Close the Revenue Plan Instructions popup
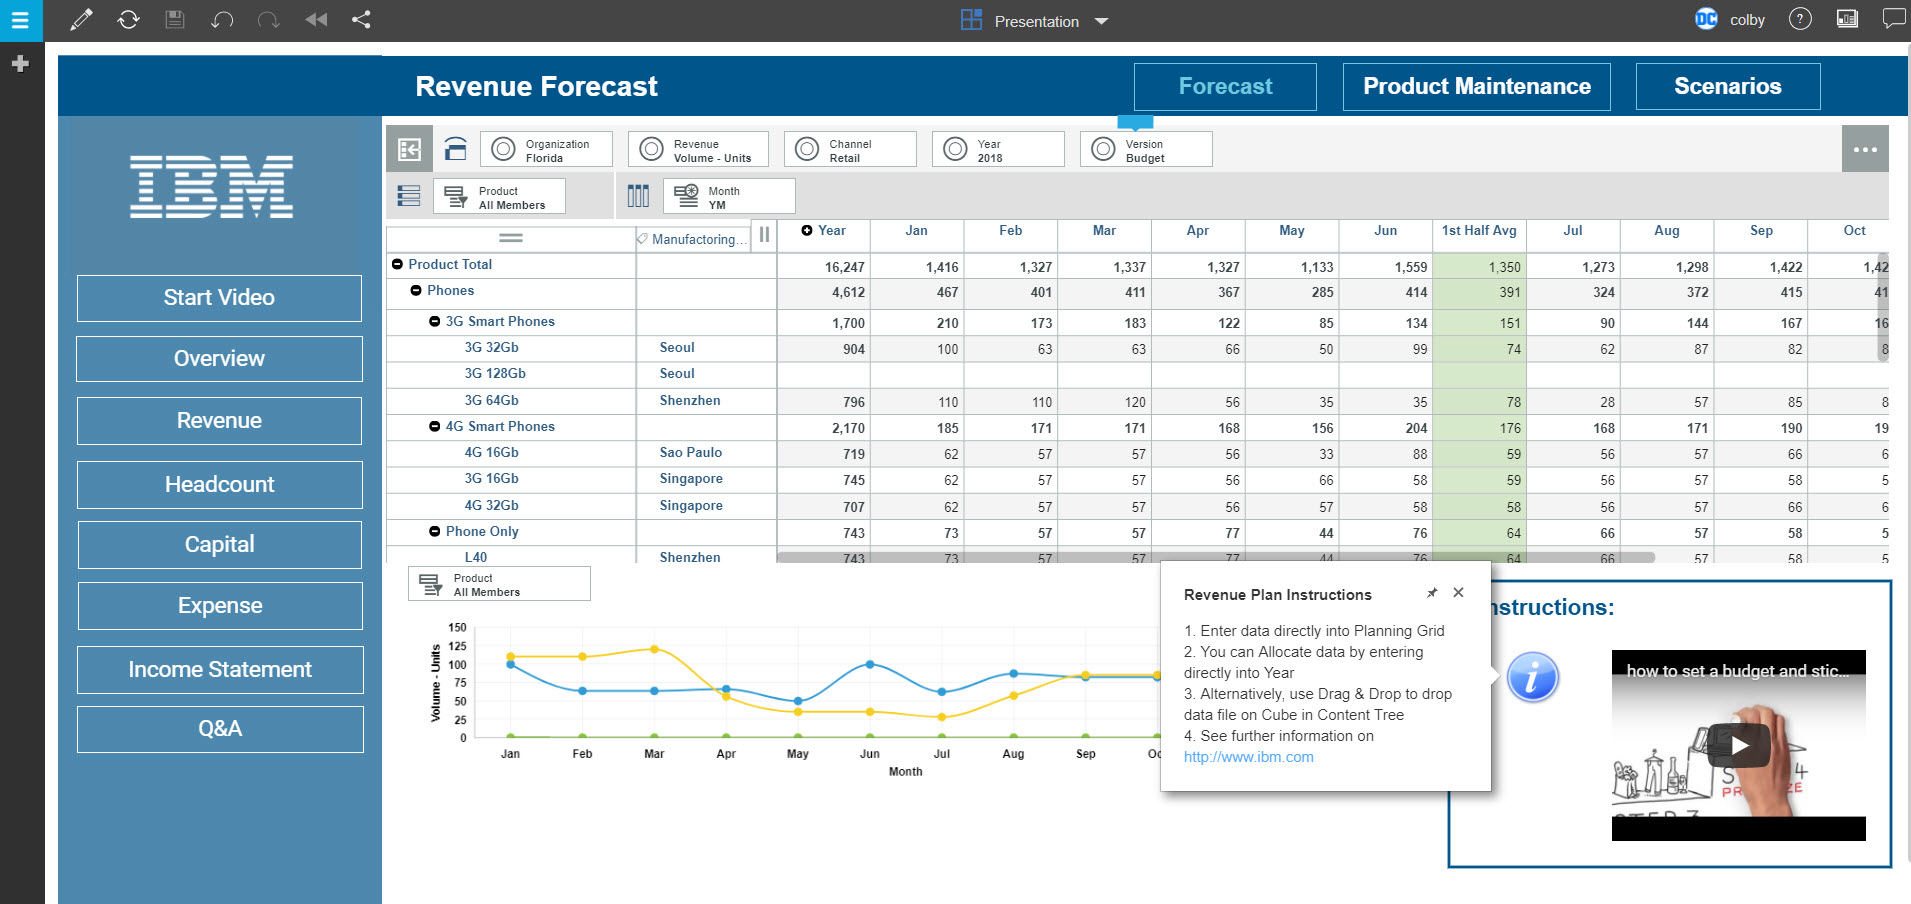The width and height of the screenshot is (1911, 904). [1458, 593]
